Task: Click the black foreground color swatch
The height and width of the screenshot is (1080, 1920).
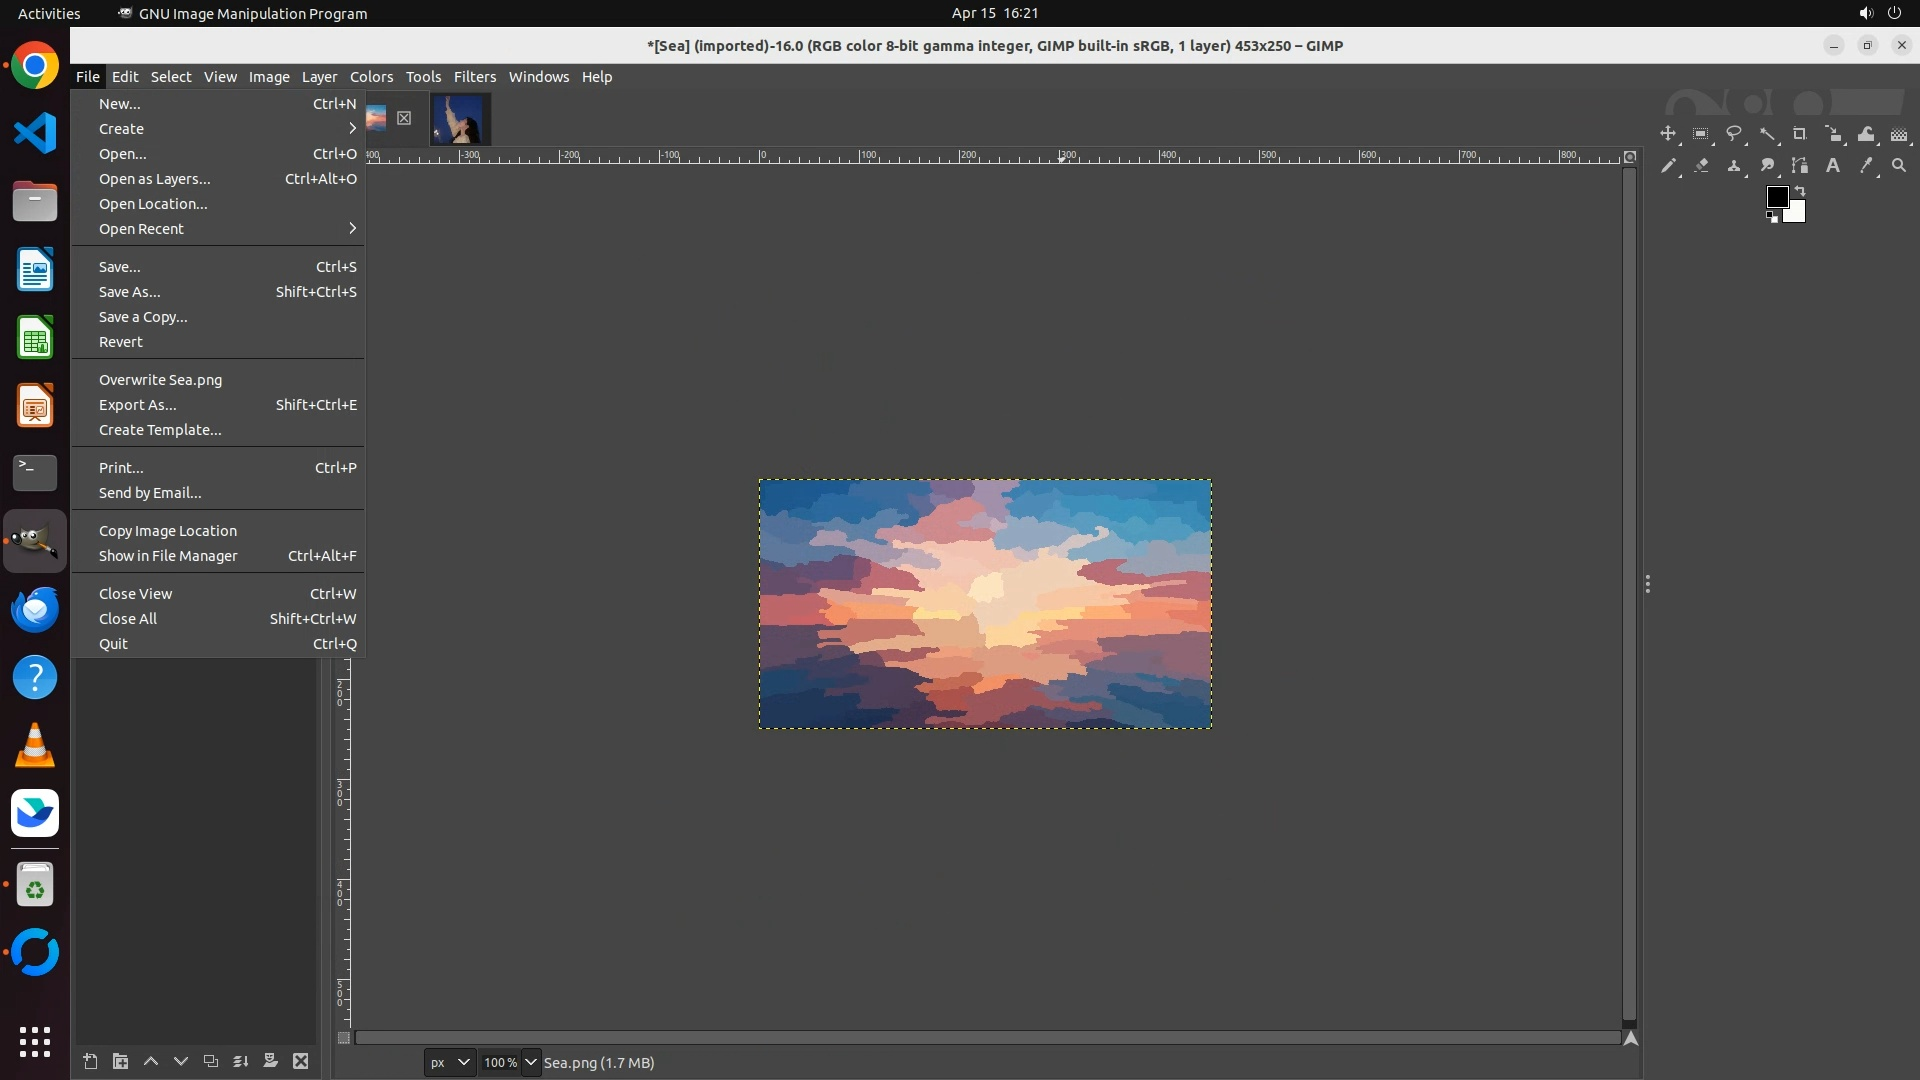Action: click(1776, 197)
